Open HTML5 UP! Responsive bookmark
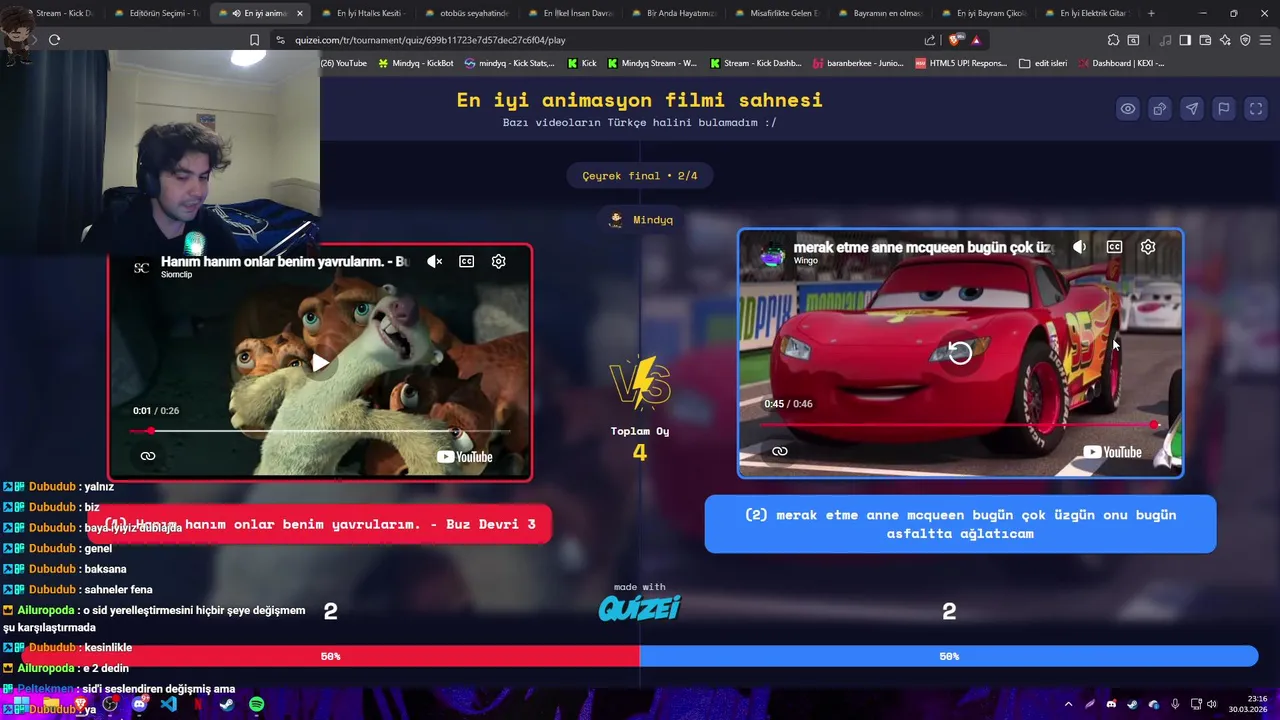The image size is (1280, 720). pos(960,63)
